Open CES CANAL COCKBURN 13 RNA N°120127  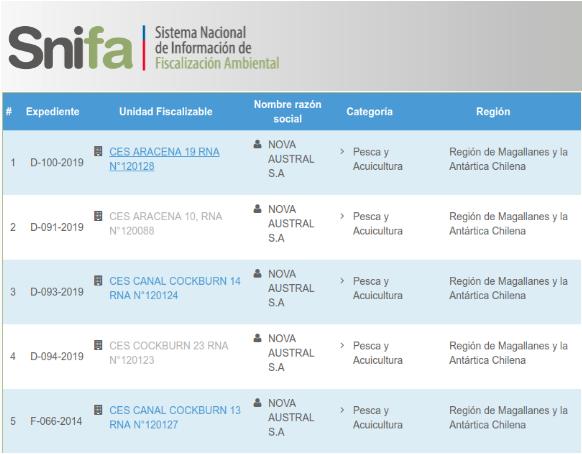(x=175, y=417)
